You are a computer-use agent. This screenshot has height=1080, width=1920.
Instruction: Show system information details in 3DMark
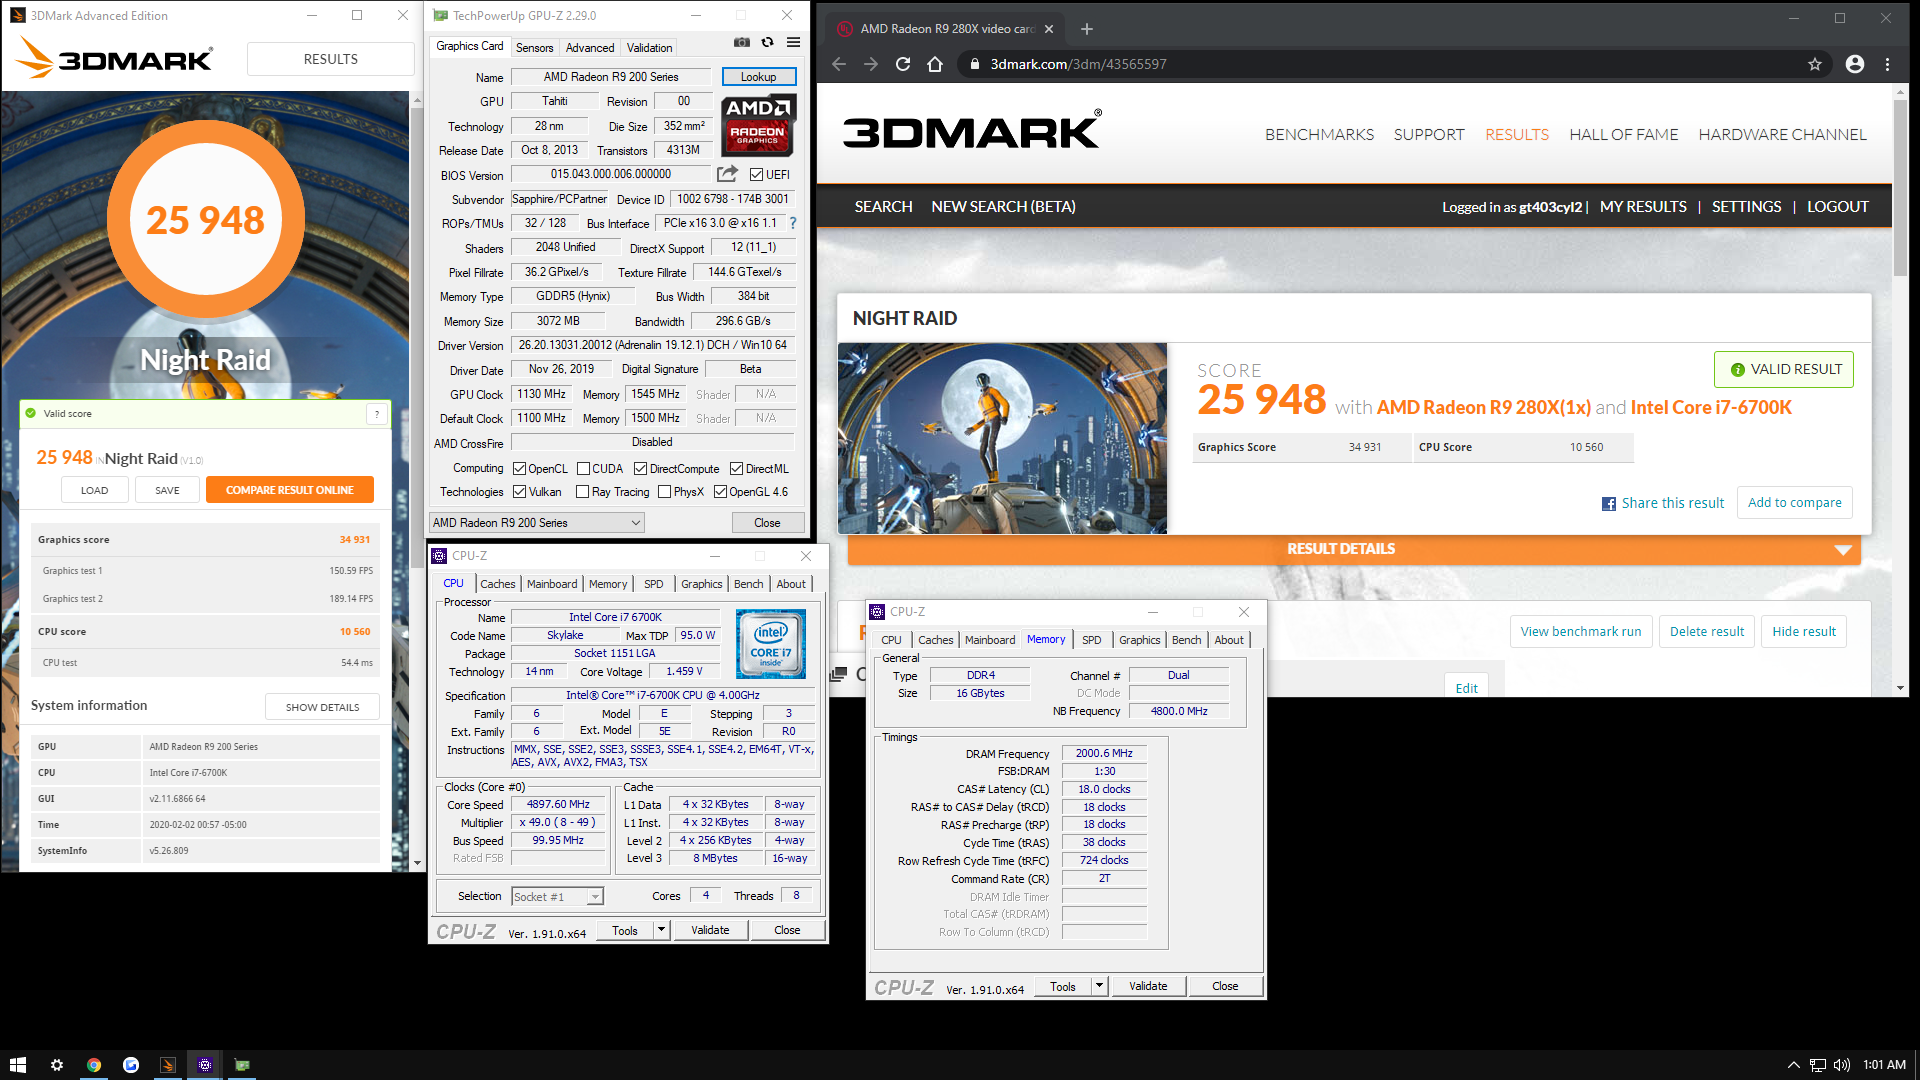pos(322,707)
